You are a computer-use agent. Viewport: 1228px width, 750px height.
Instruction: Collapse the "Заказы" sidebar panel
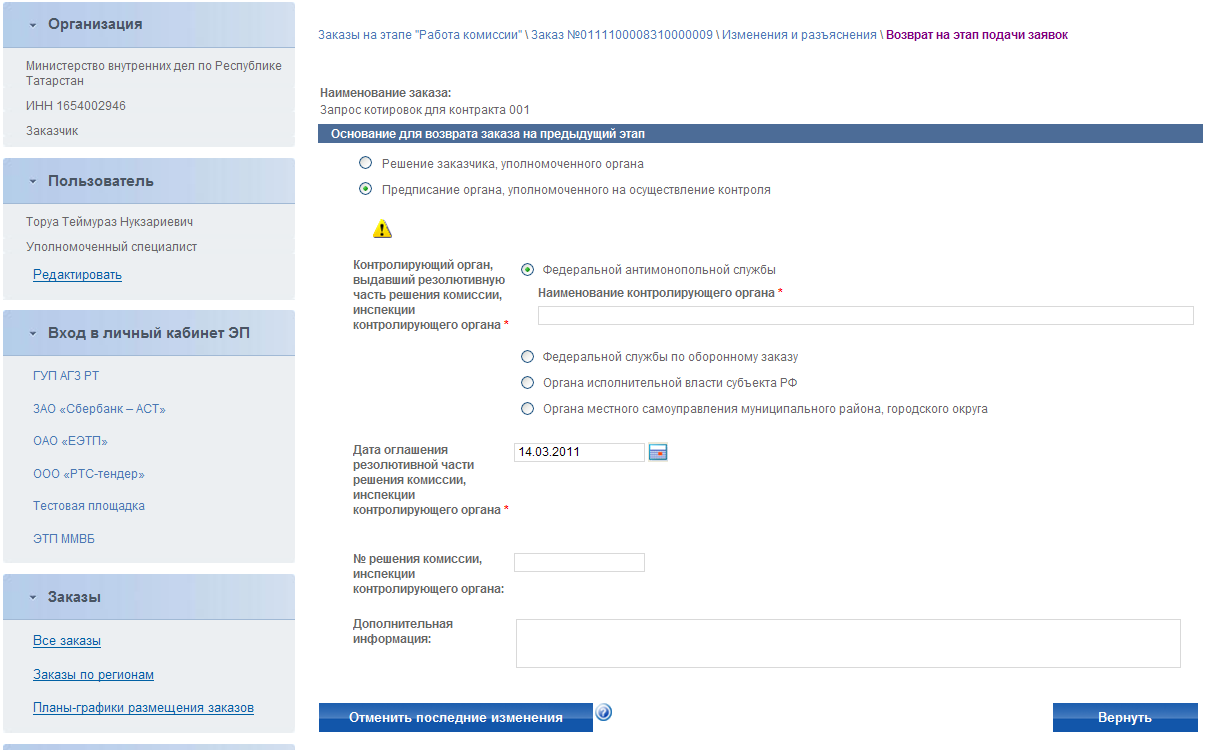(x=33, y=597)
